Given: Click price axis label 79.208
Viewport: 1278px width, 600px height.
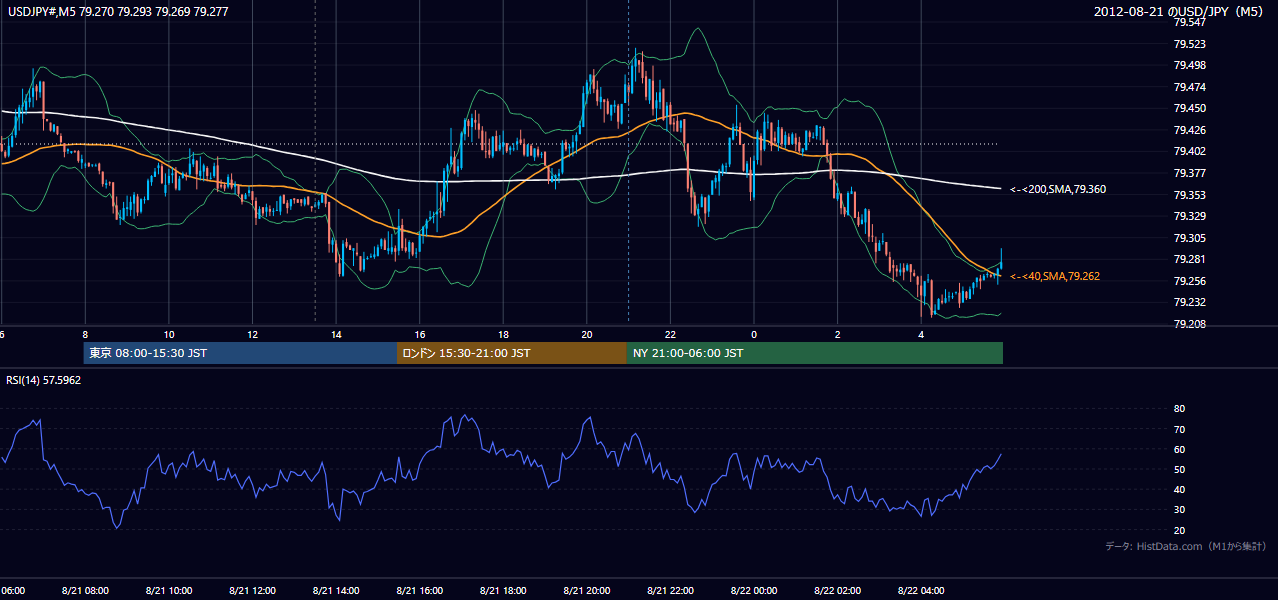Looking at the screenshot, I should click(x=1189, y=324).
